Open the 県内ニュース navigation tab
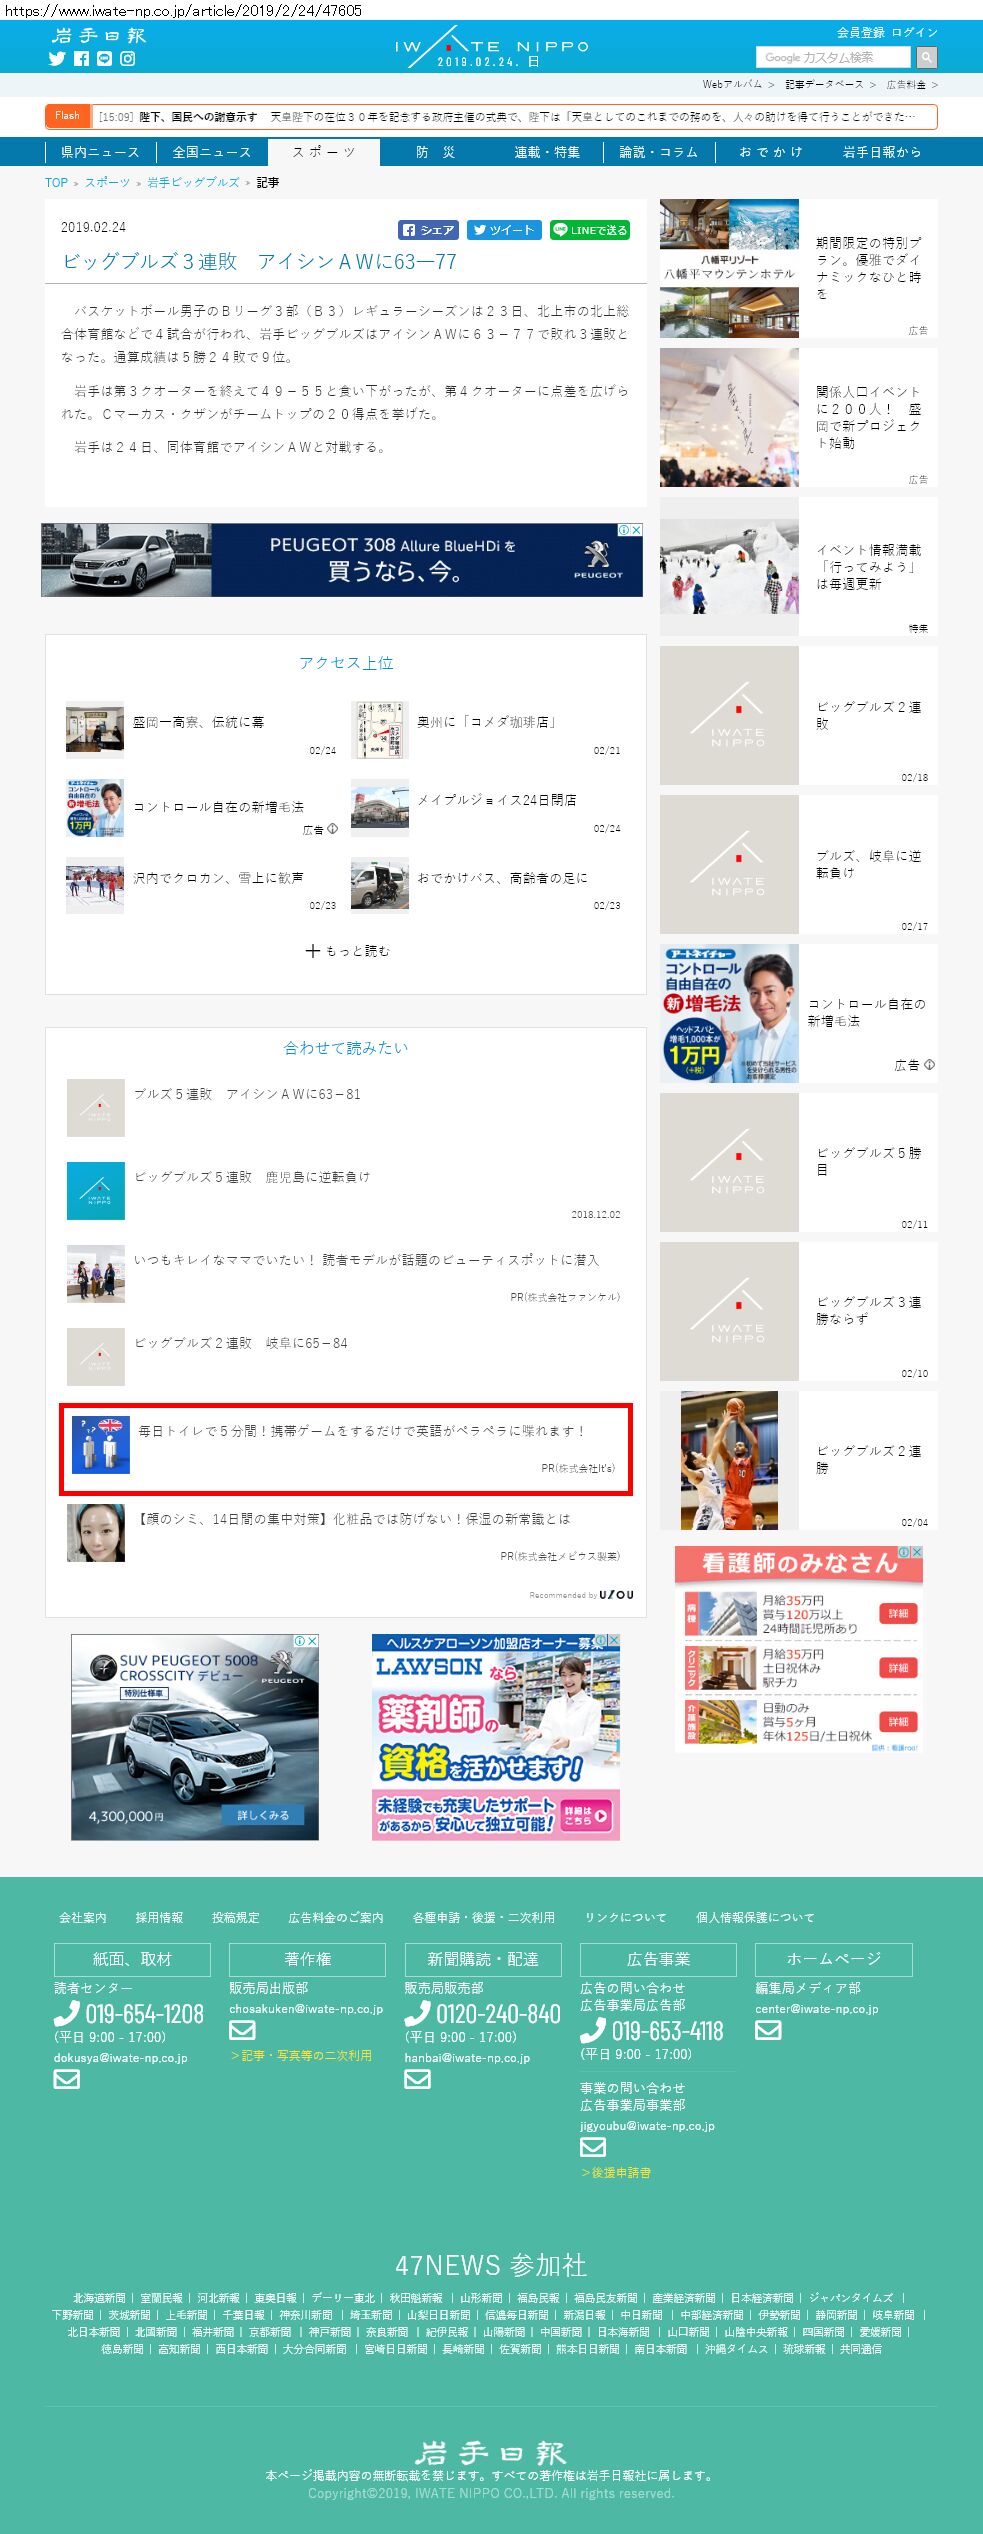This screenshot has width=983, height=2534. tap(100, 152)
